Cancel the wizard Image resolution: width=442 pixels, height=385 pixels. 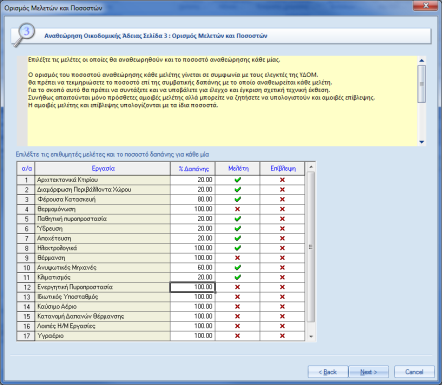414,372
